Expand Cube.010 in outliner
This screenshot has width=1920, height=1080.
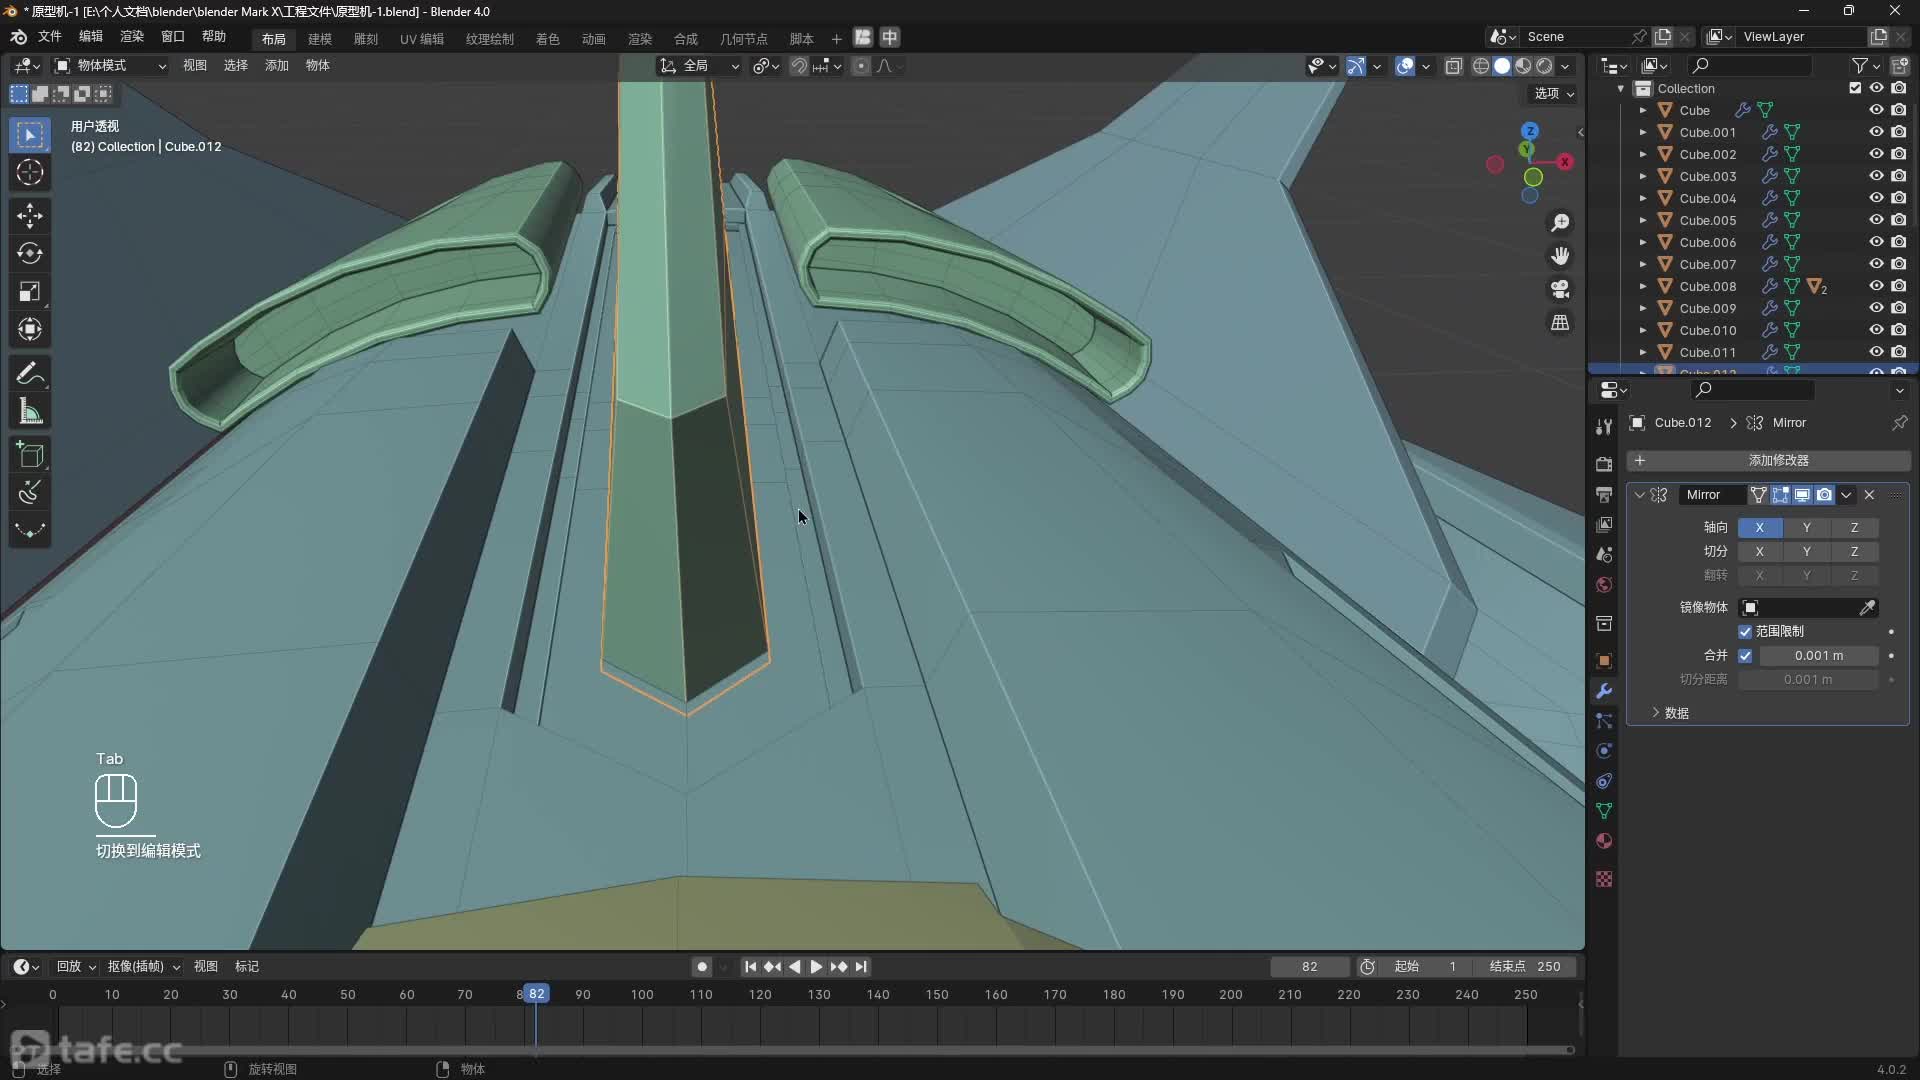1642,330
